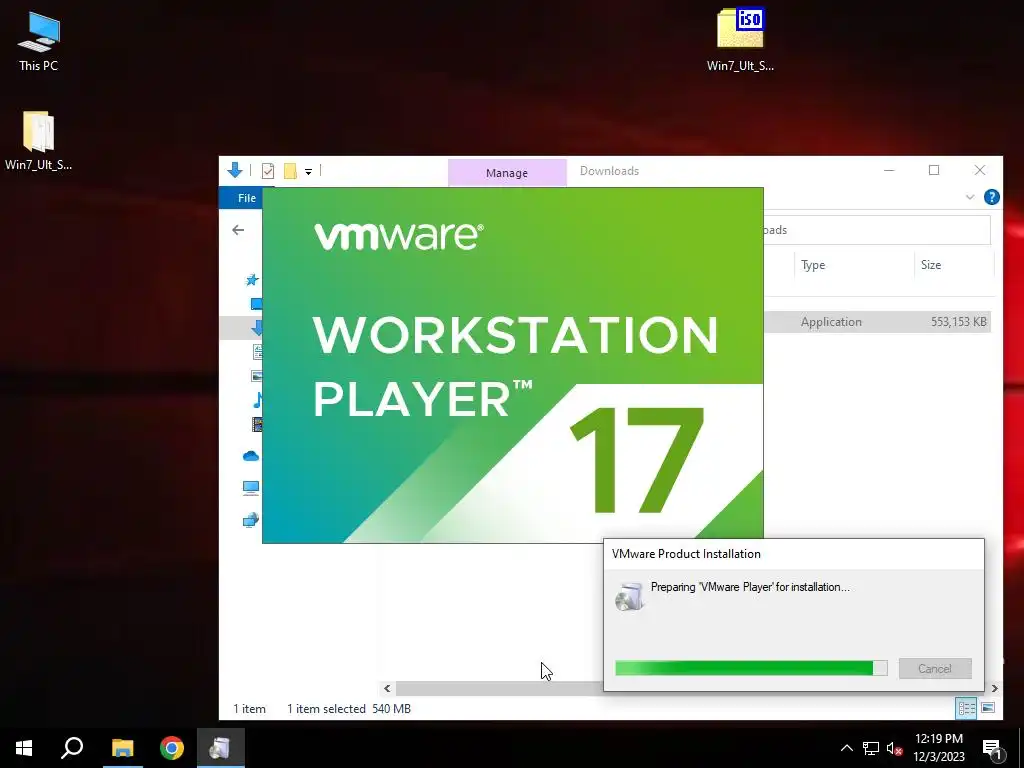Viewport: 1024px width, 768px height.
Task: Click the VMware installer taskbar icon
Action: coord(221,748)
